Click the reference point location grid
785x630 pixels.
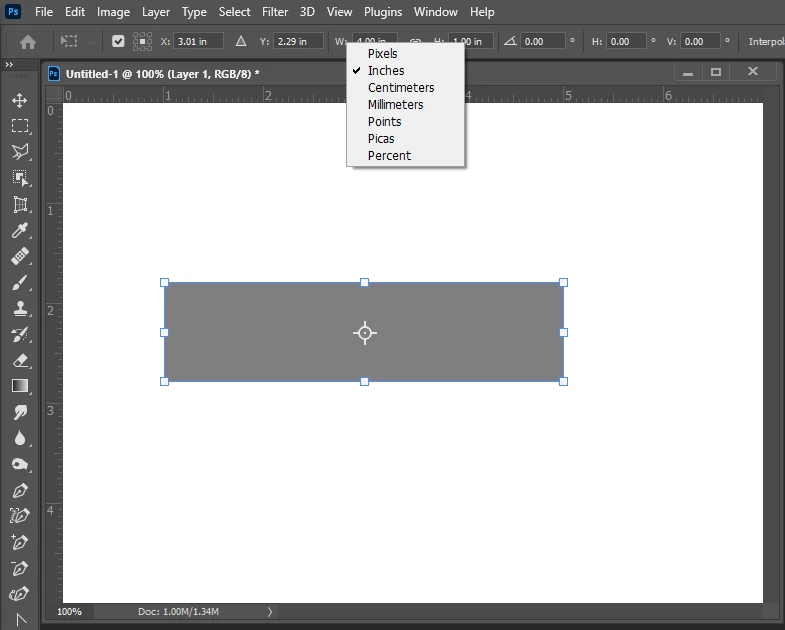pyautogui.click(x=142, y=42)
